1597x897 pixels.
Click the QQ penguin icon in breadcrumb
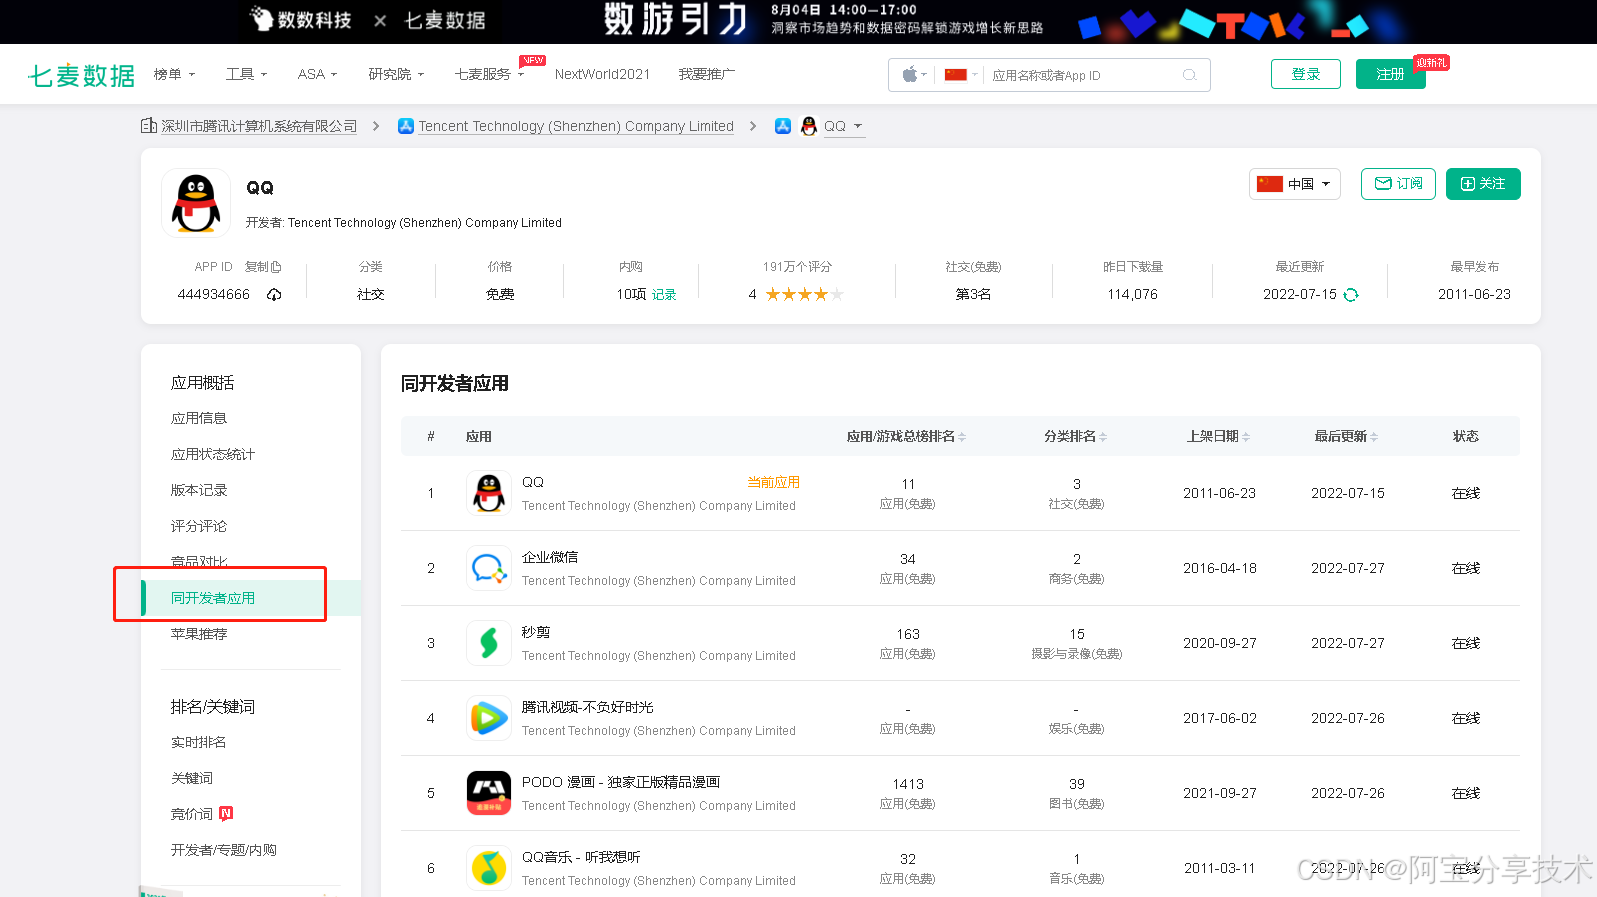click(809, 126)
